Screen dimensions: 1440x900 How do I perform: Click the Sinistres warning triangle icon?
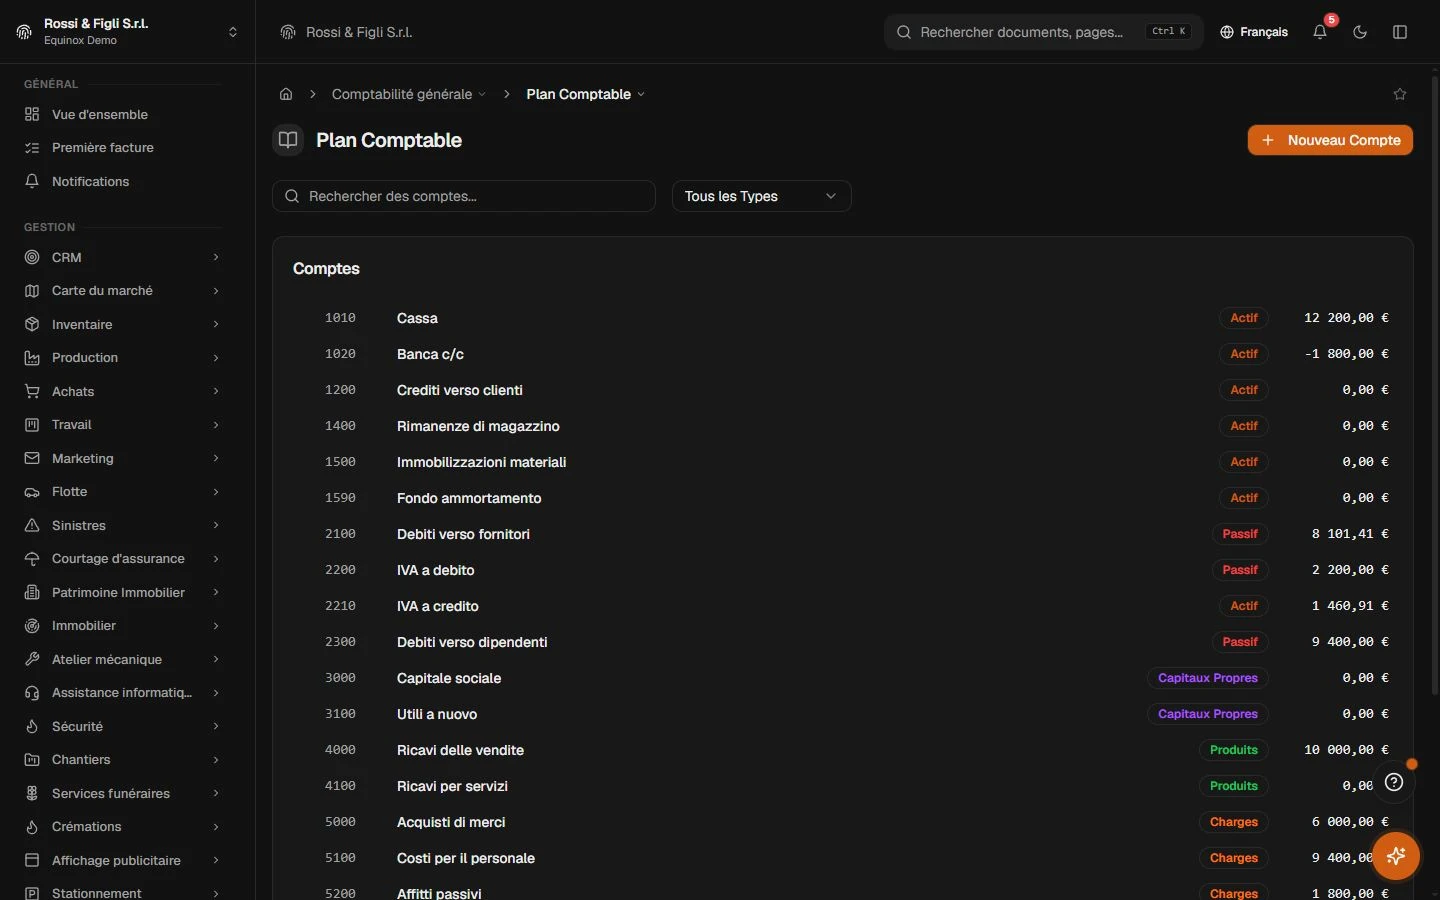(x=32, y=525)
